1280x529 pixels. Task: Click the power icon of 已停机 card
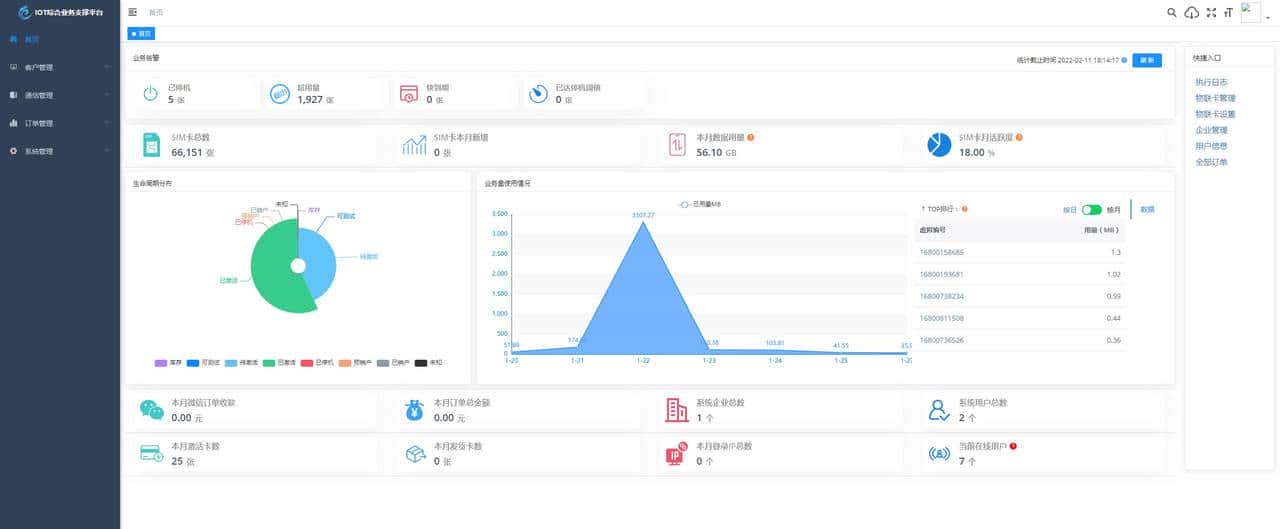tap(150, 94)
